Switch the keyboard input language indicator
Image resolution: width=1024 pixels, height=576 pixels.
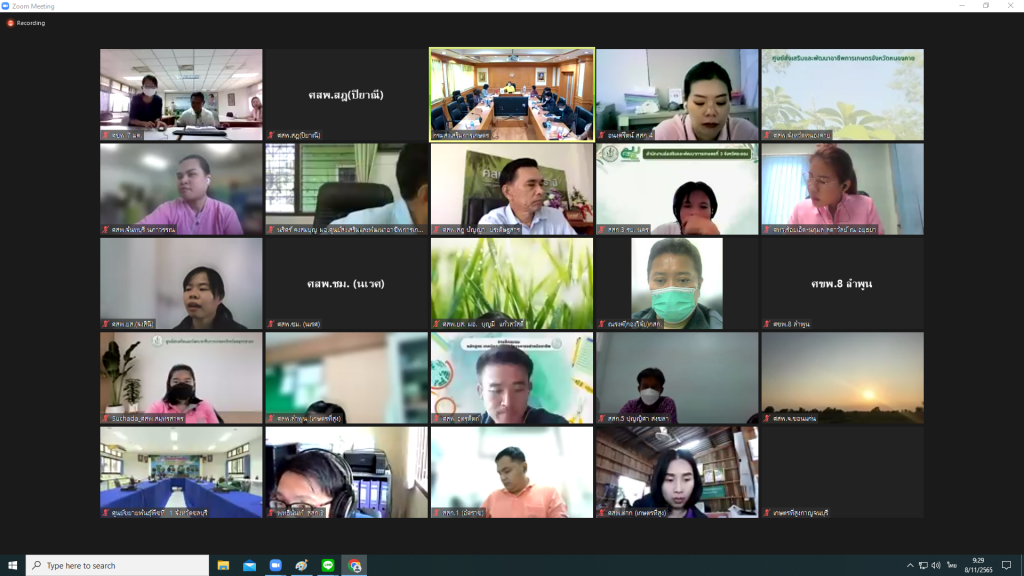pyautogui.click(x=954, y=565)
